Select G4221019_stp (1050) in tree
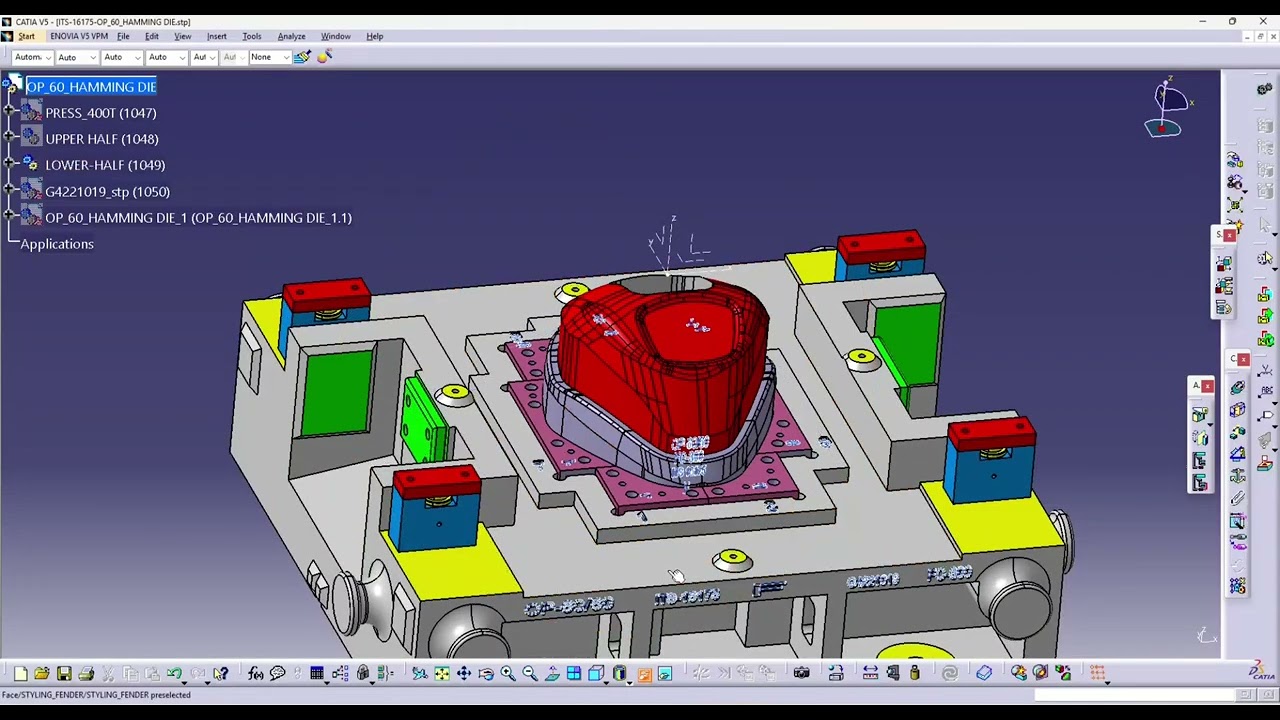This screenshot has height=720, width=1280. (107, 191)
